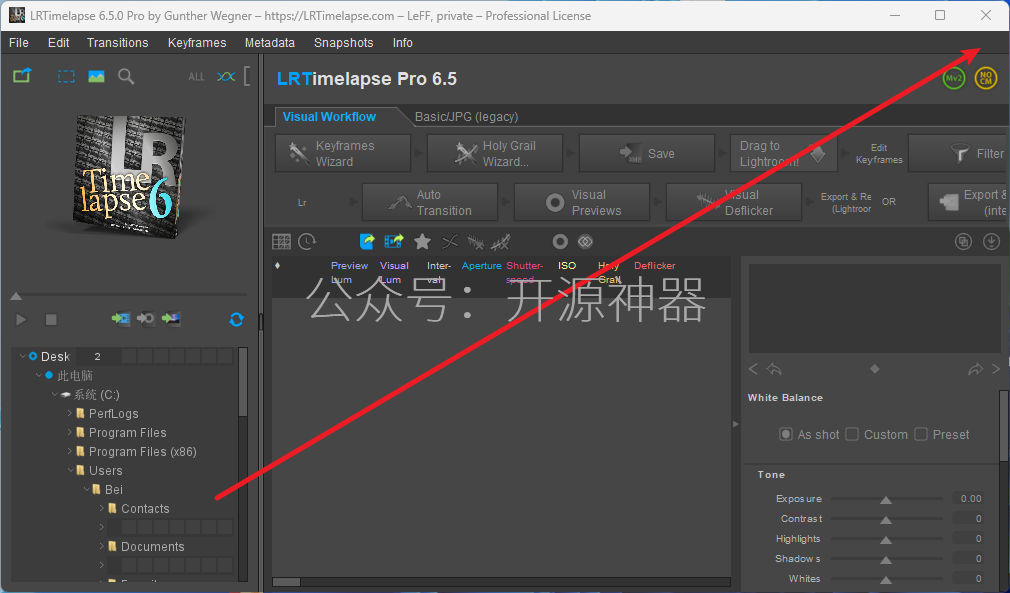Screen dimensions: 1010x593
Task: Click the blue crossed-curves icon beside ALL
Action: [x=225, y=77]
